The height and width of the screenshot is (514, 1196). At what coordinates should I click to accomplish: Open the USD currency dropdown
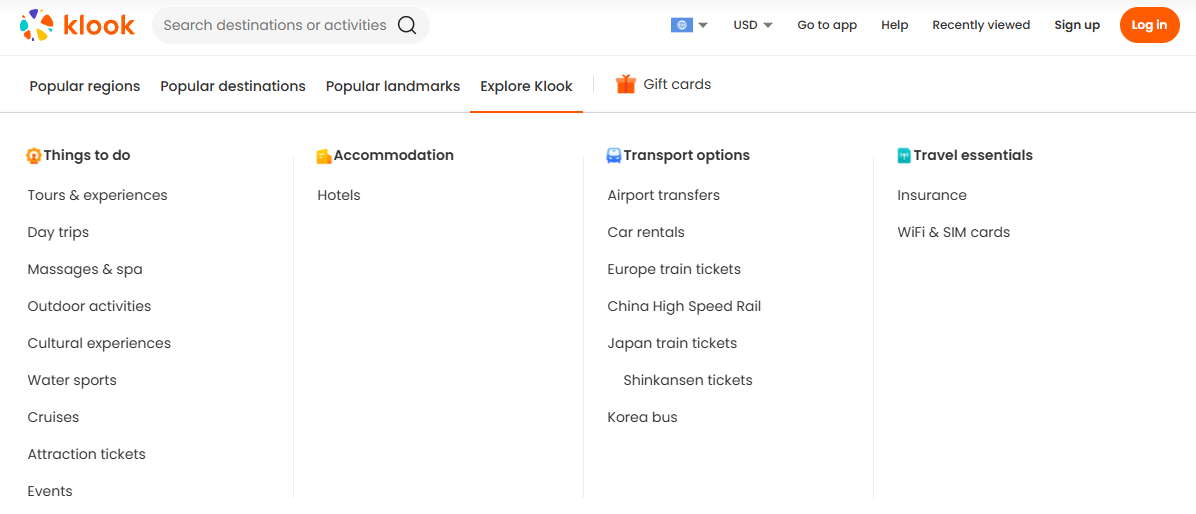753,25
